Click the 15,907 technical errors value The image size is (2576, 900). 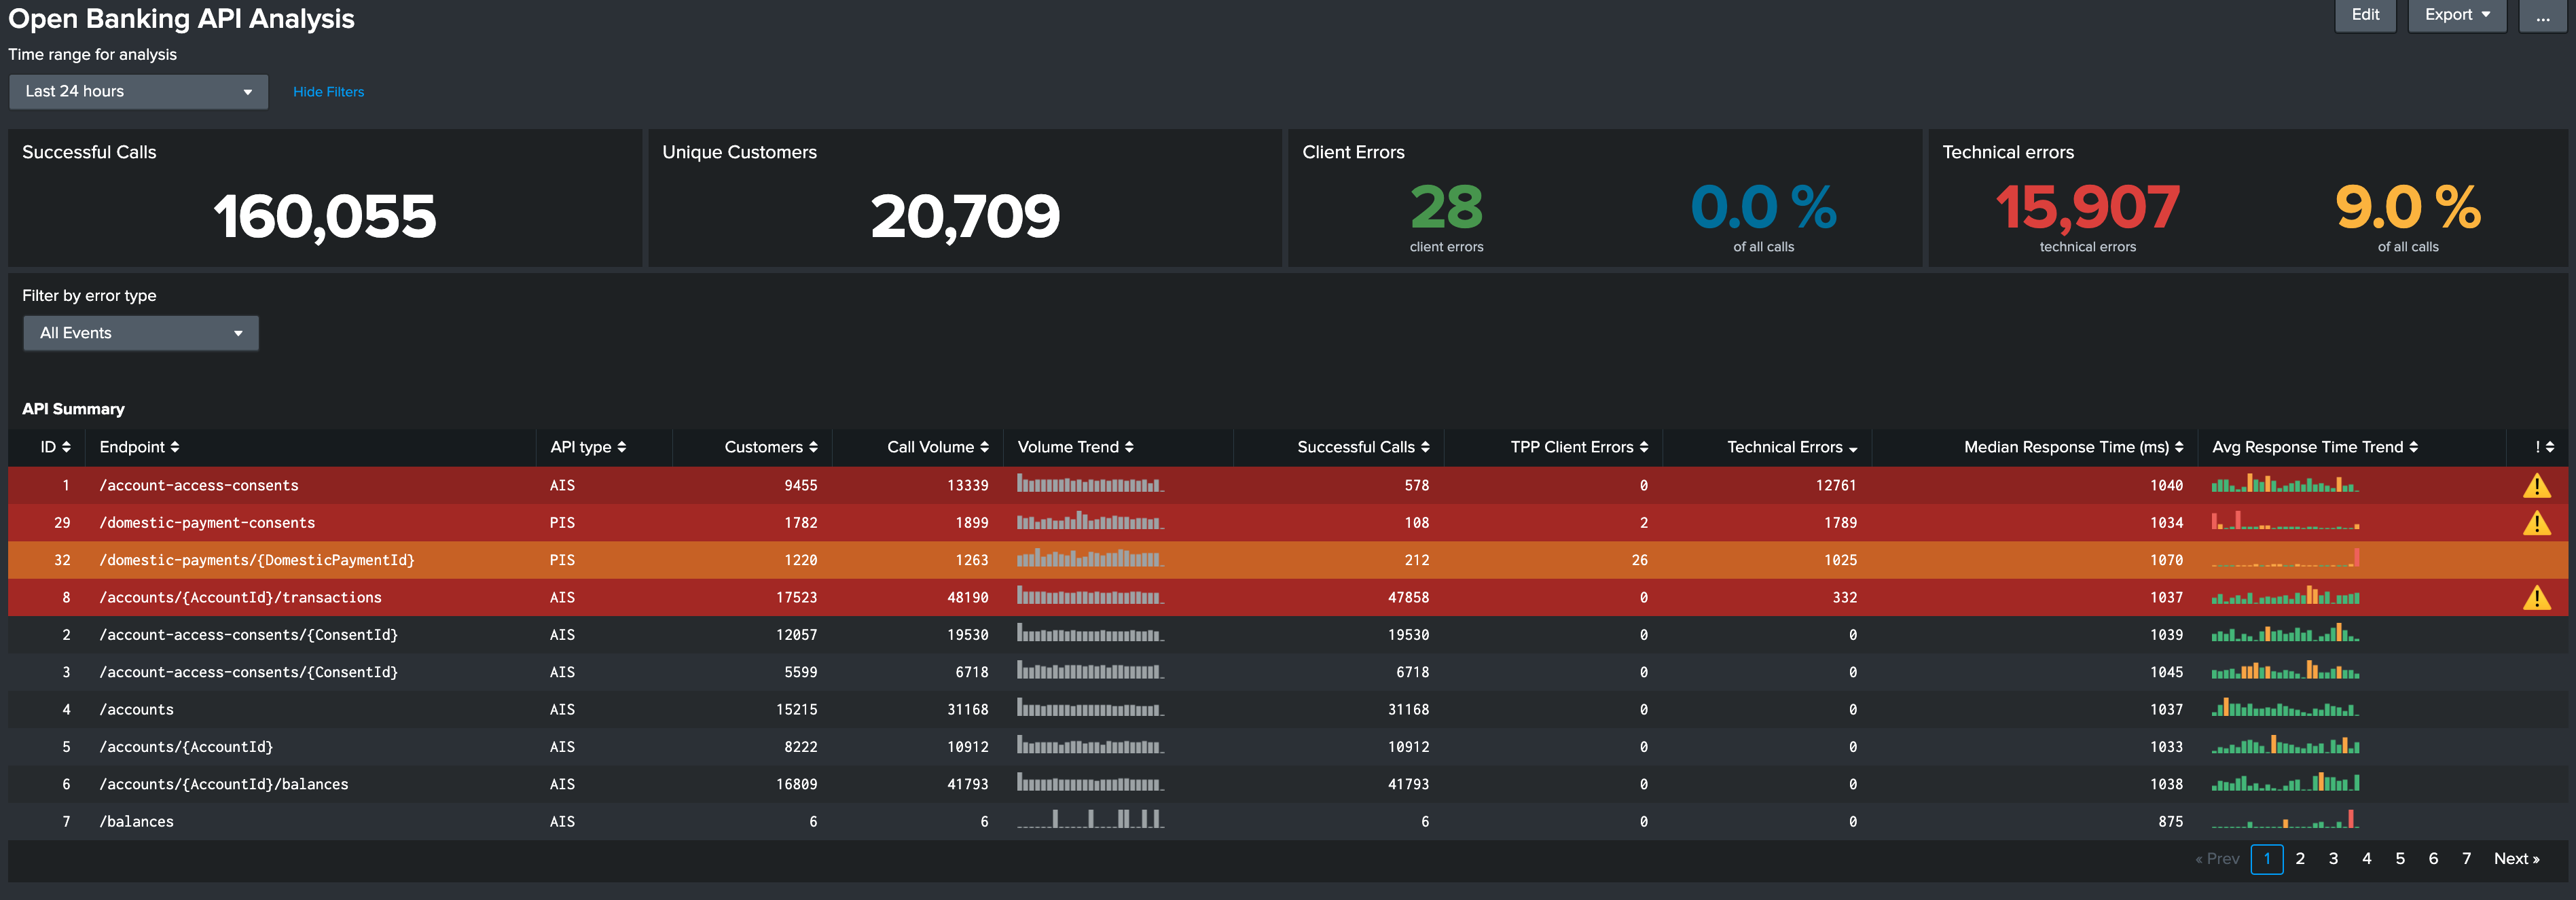point(2087,208)
